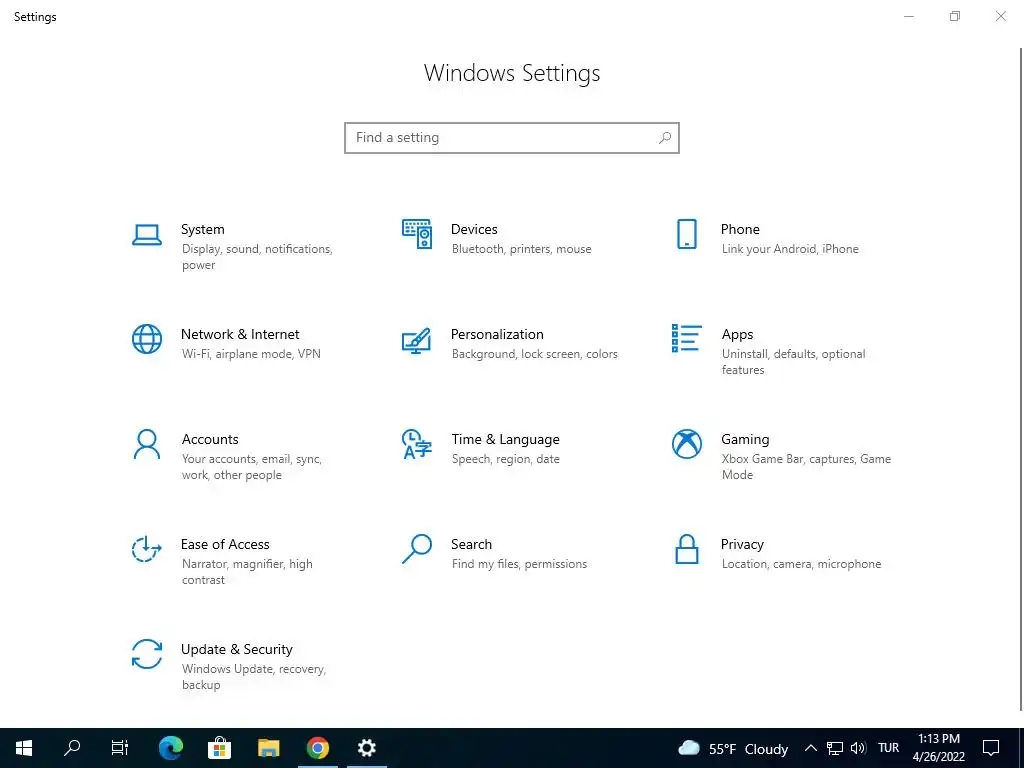
Task: Click 'Location, camera, microphone' text
Action: click(801, 564)
